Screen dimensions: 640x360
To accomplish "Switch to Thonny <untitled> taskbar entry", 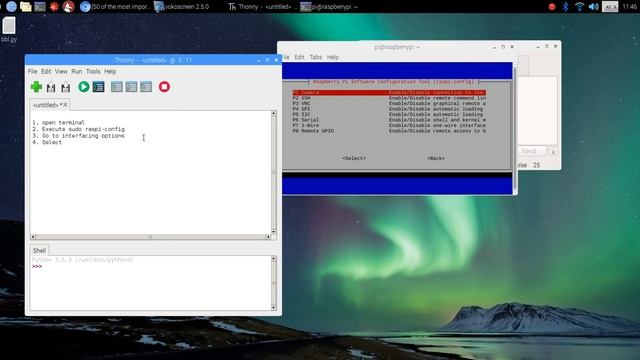I will point(260,7).
